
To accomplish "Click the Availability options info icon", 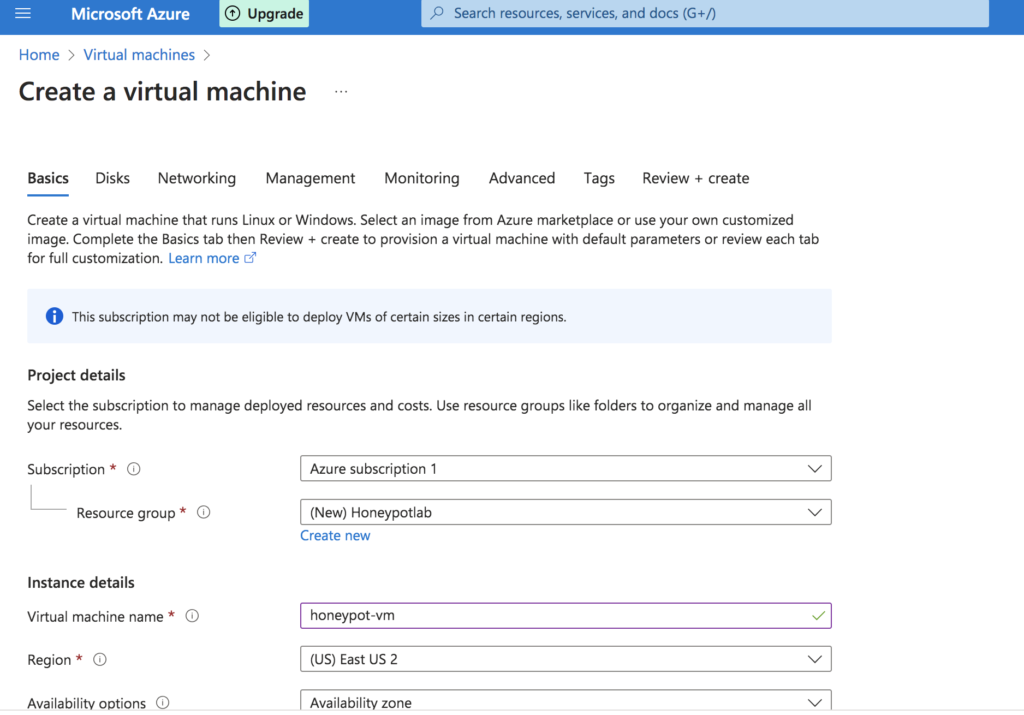I will (x=163, y=703).
